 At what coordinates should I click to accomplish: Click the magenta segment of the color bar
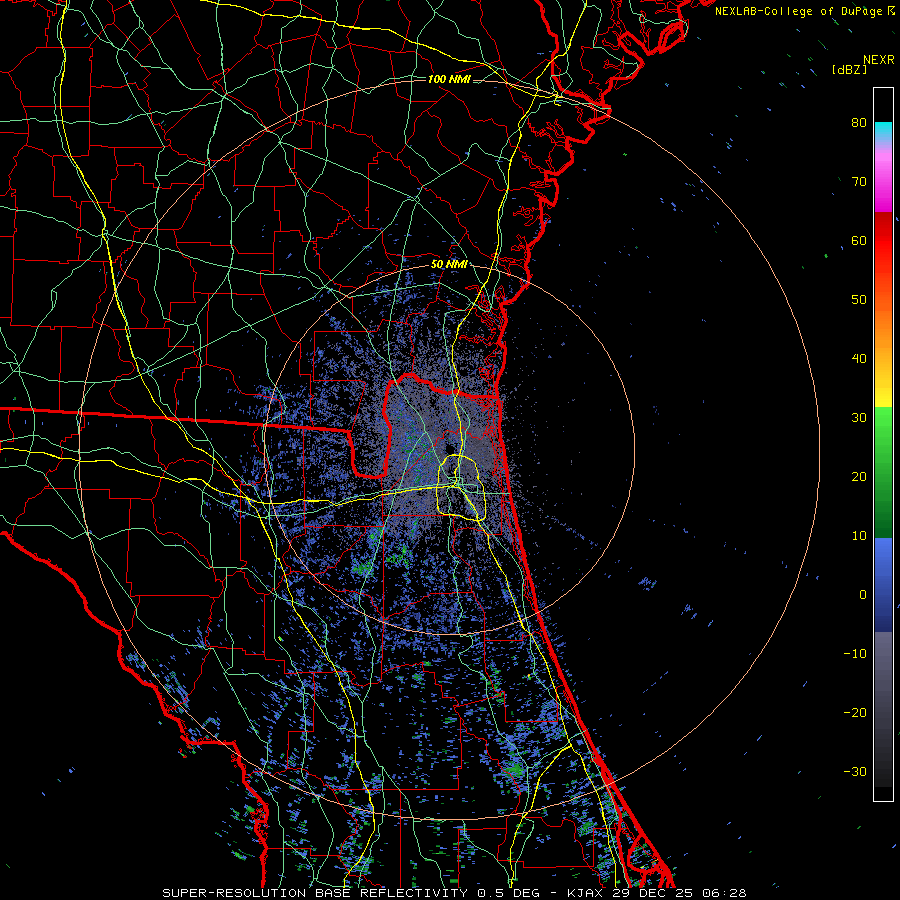coord(883,184)
